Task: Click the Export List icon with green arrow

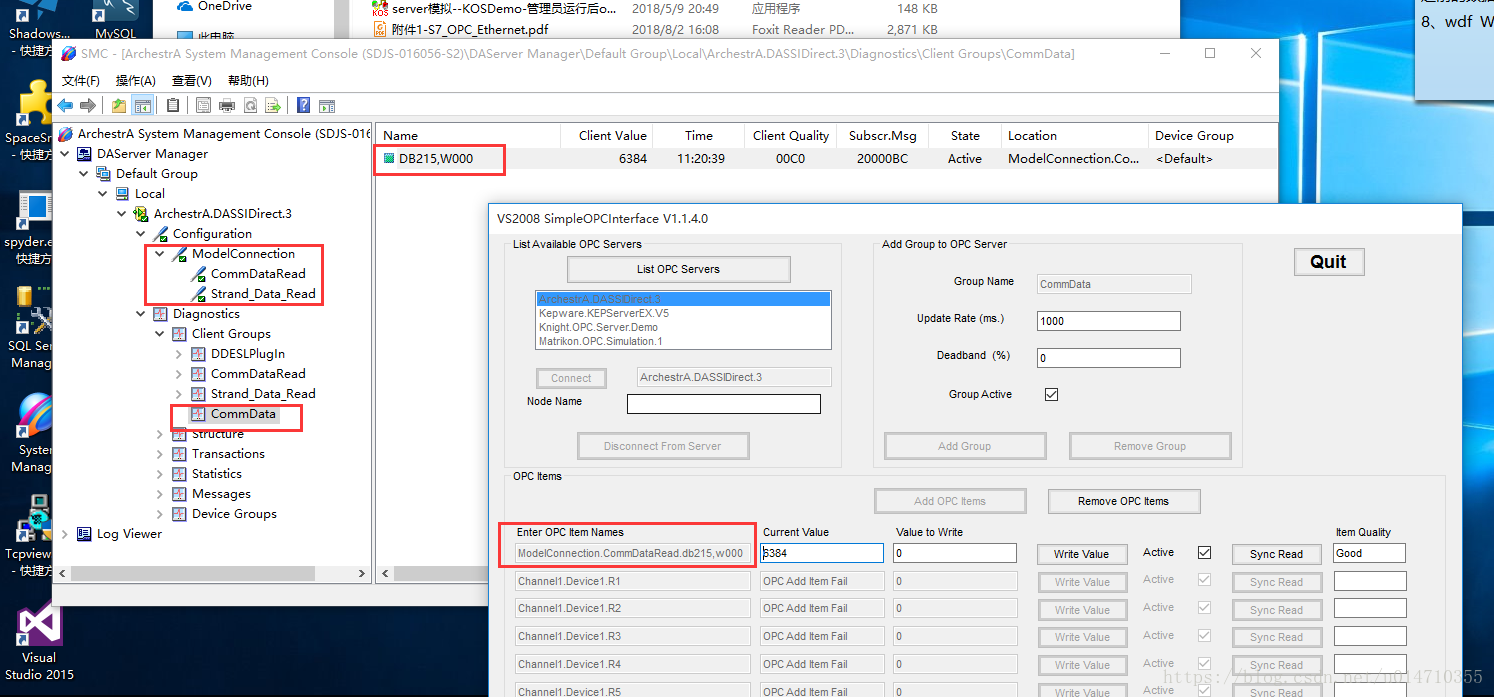Action: [x=272, y=105]
